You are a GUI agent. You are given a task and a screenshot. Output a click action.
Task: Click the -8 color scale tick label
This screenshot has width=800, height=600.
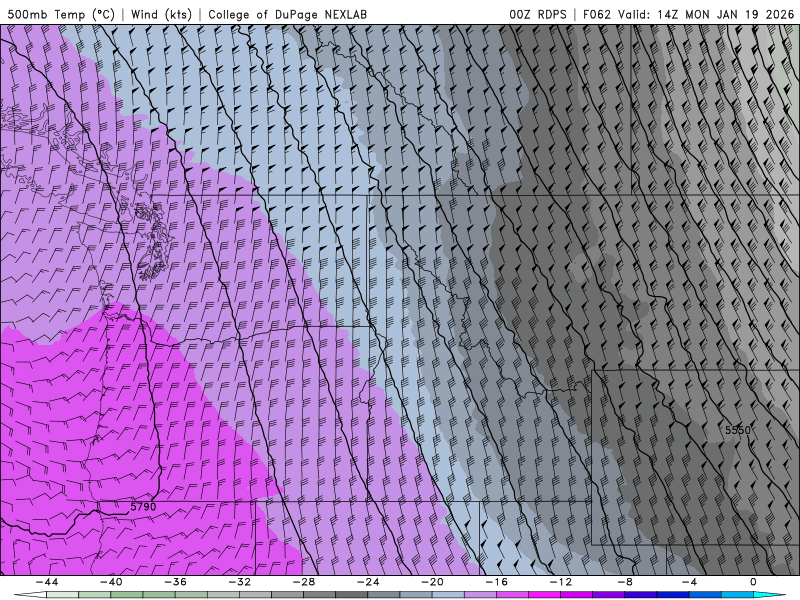point(625,582)
